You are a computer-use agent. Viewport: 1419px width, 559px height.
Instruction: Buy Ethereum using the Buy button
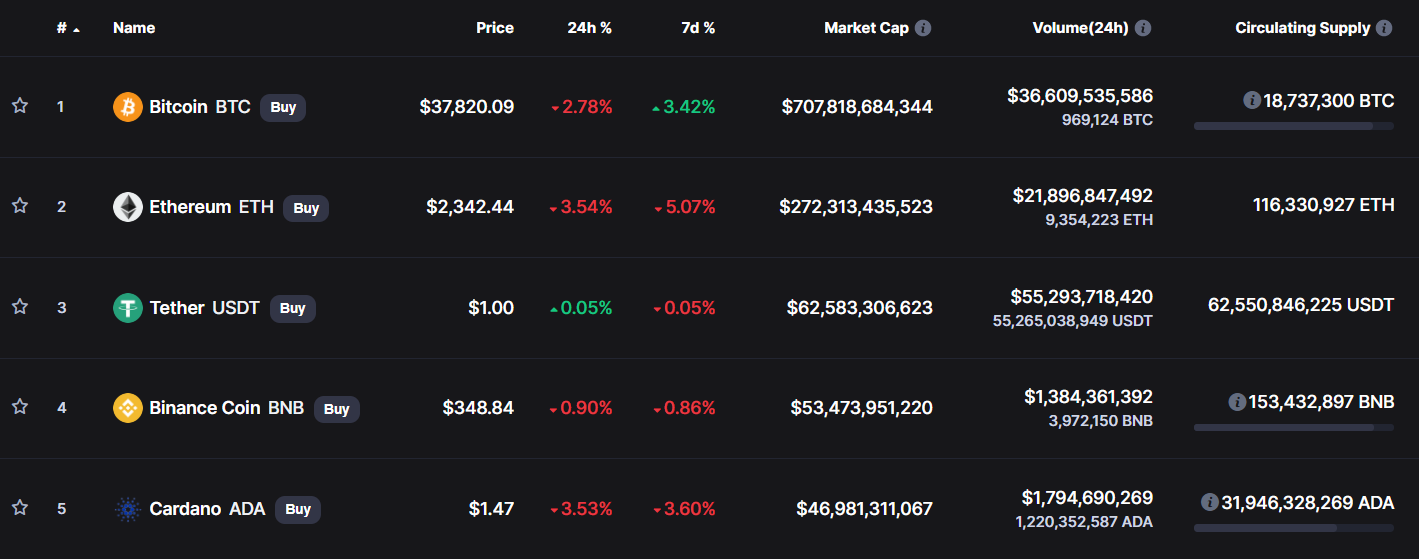tap(306, 208)
